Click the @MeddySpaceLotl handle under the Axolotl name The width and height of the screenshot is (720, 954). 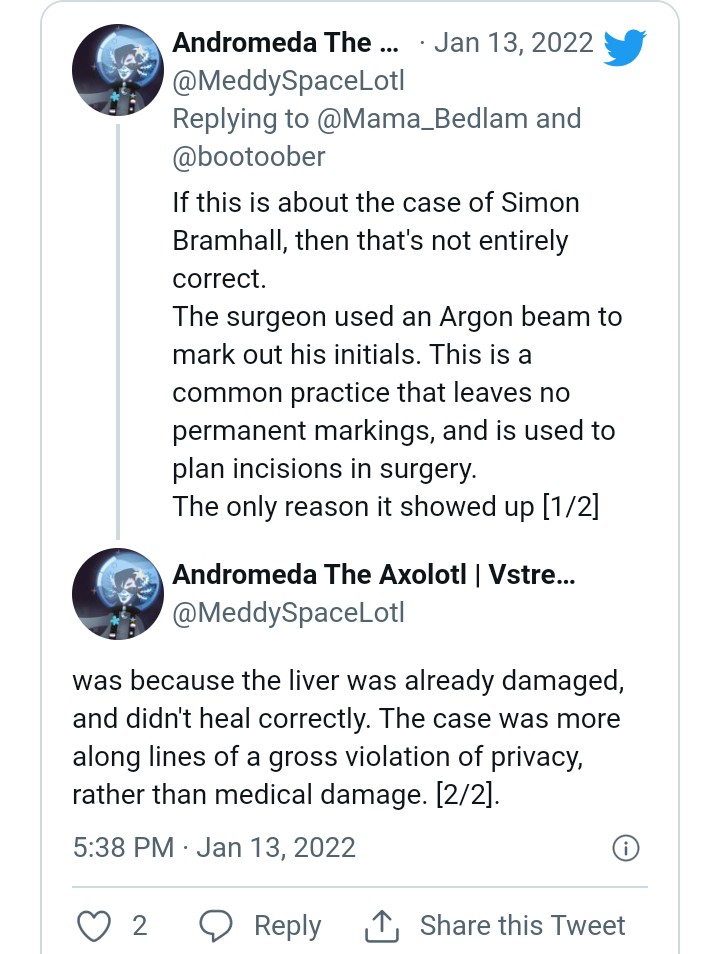click(x=288, y=612)
